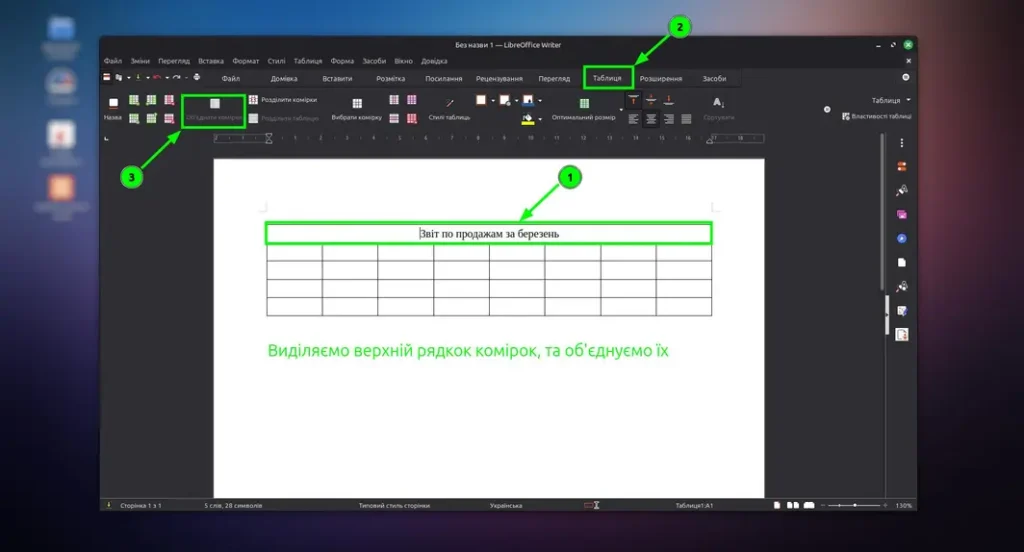Open the sidebar Styles deck icon

pos(902,191)
